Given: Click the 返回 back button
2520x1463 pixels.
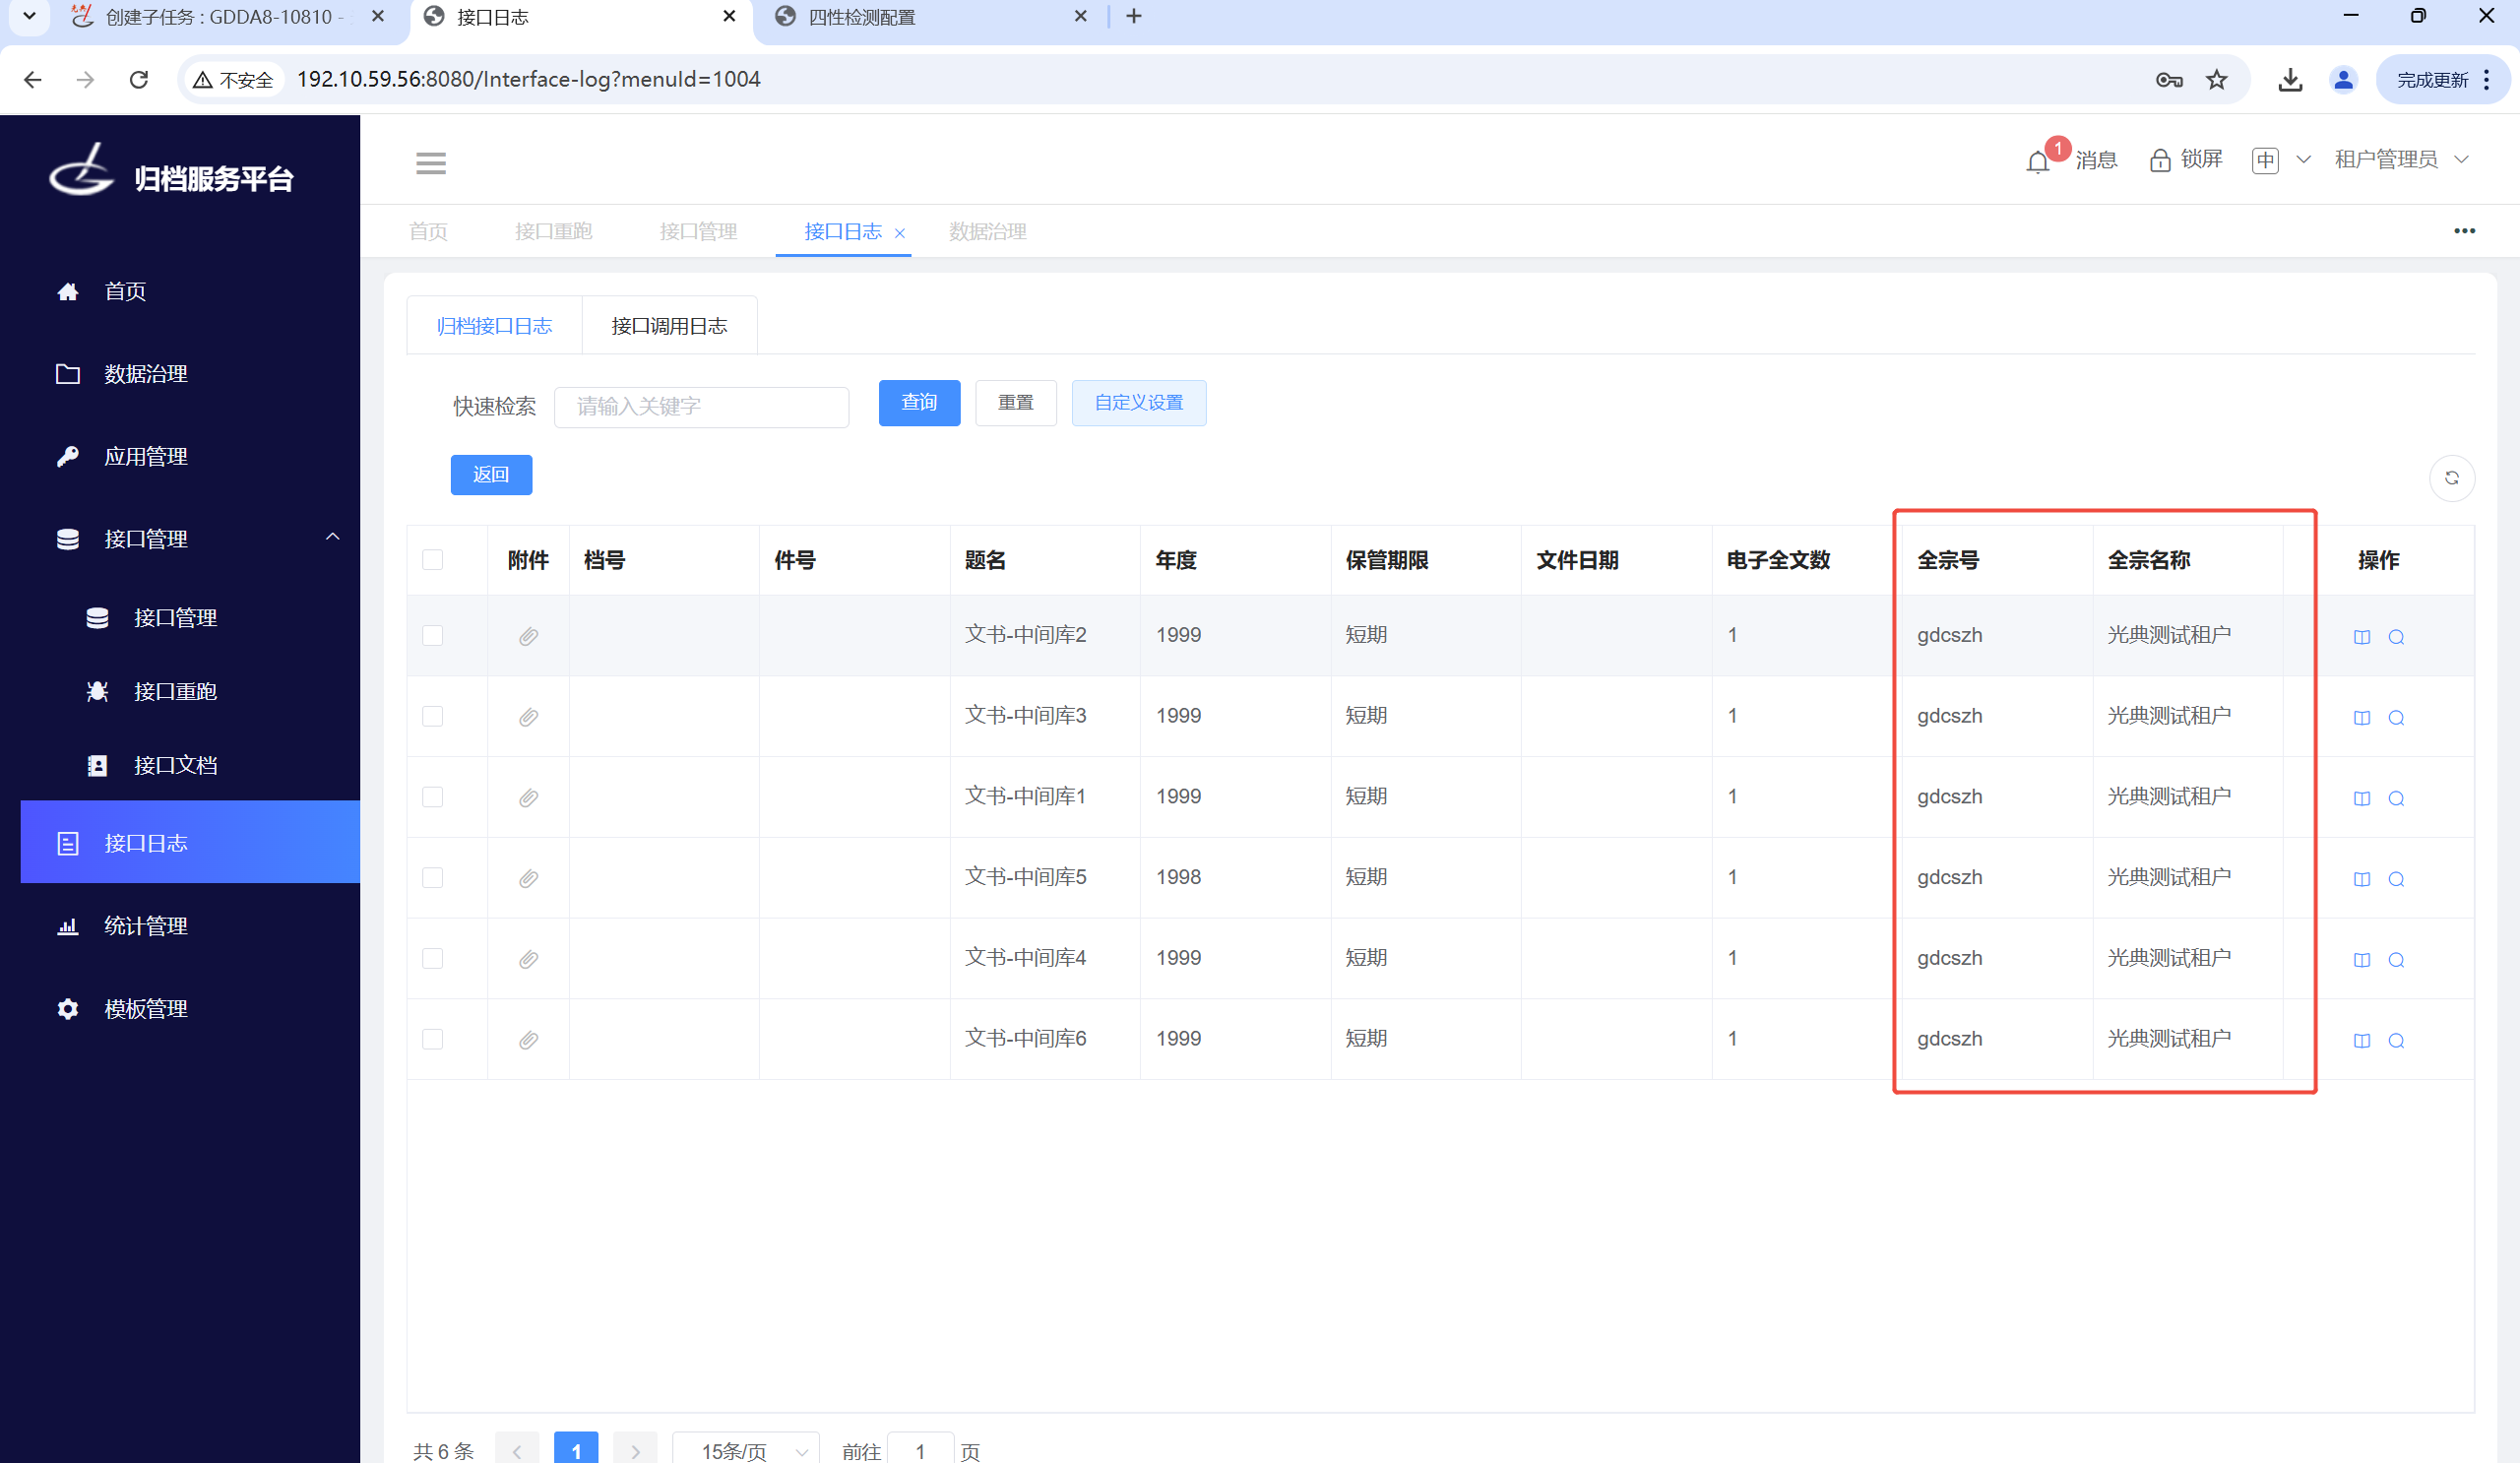Looking at the screenshot, I should coord(491,475).
